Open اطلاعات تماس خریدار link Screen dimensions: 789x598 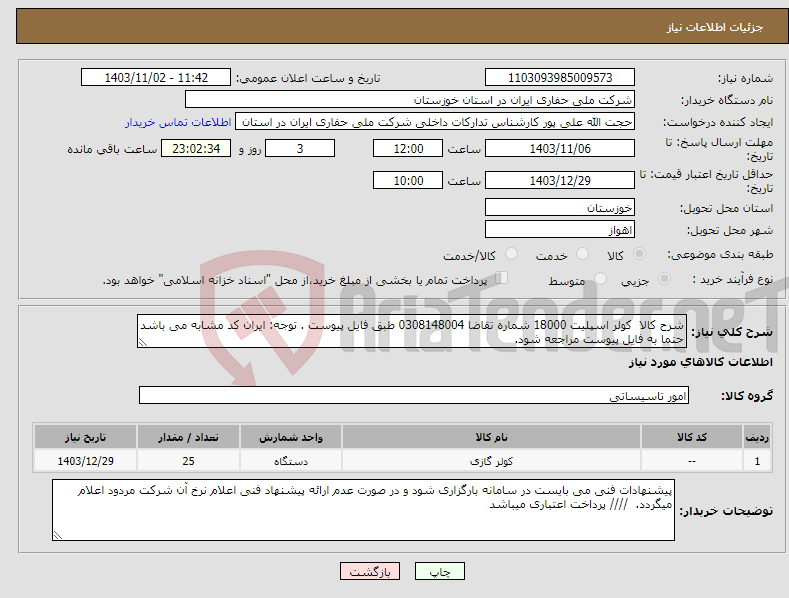178,122
